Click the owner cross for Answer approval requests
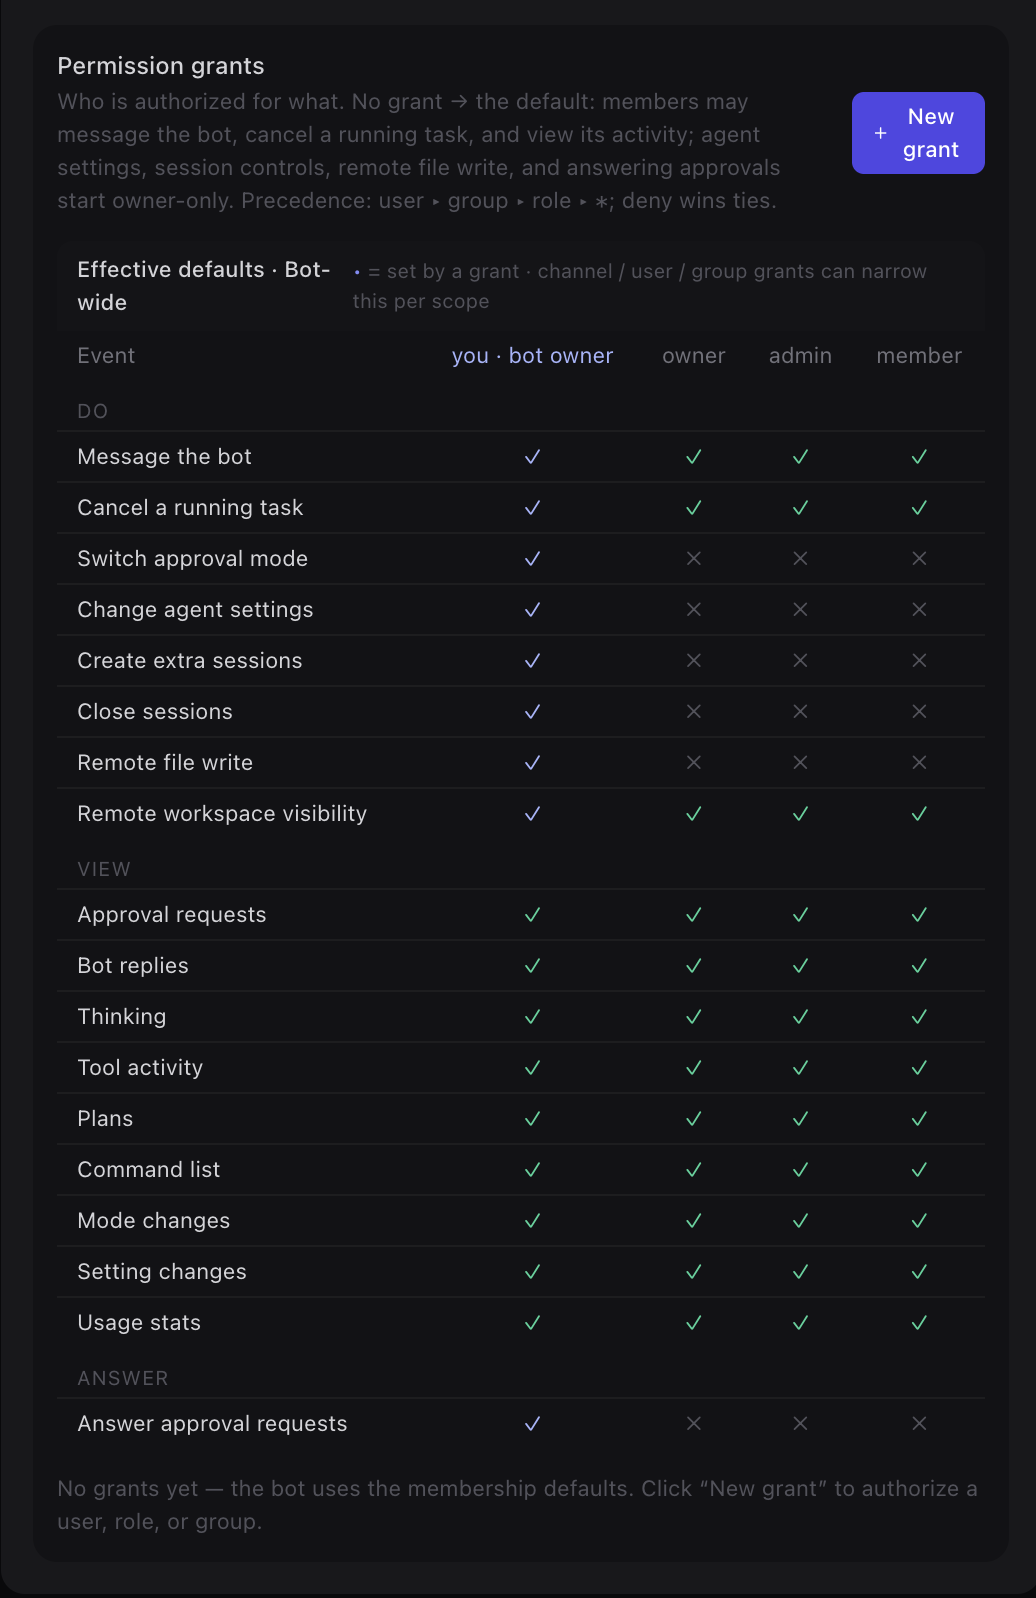 693,1424
